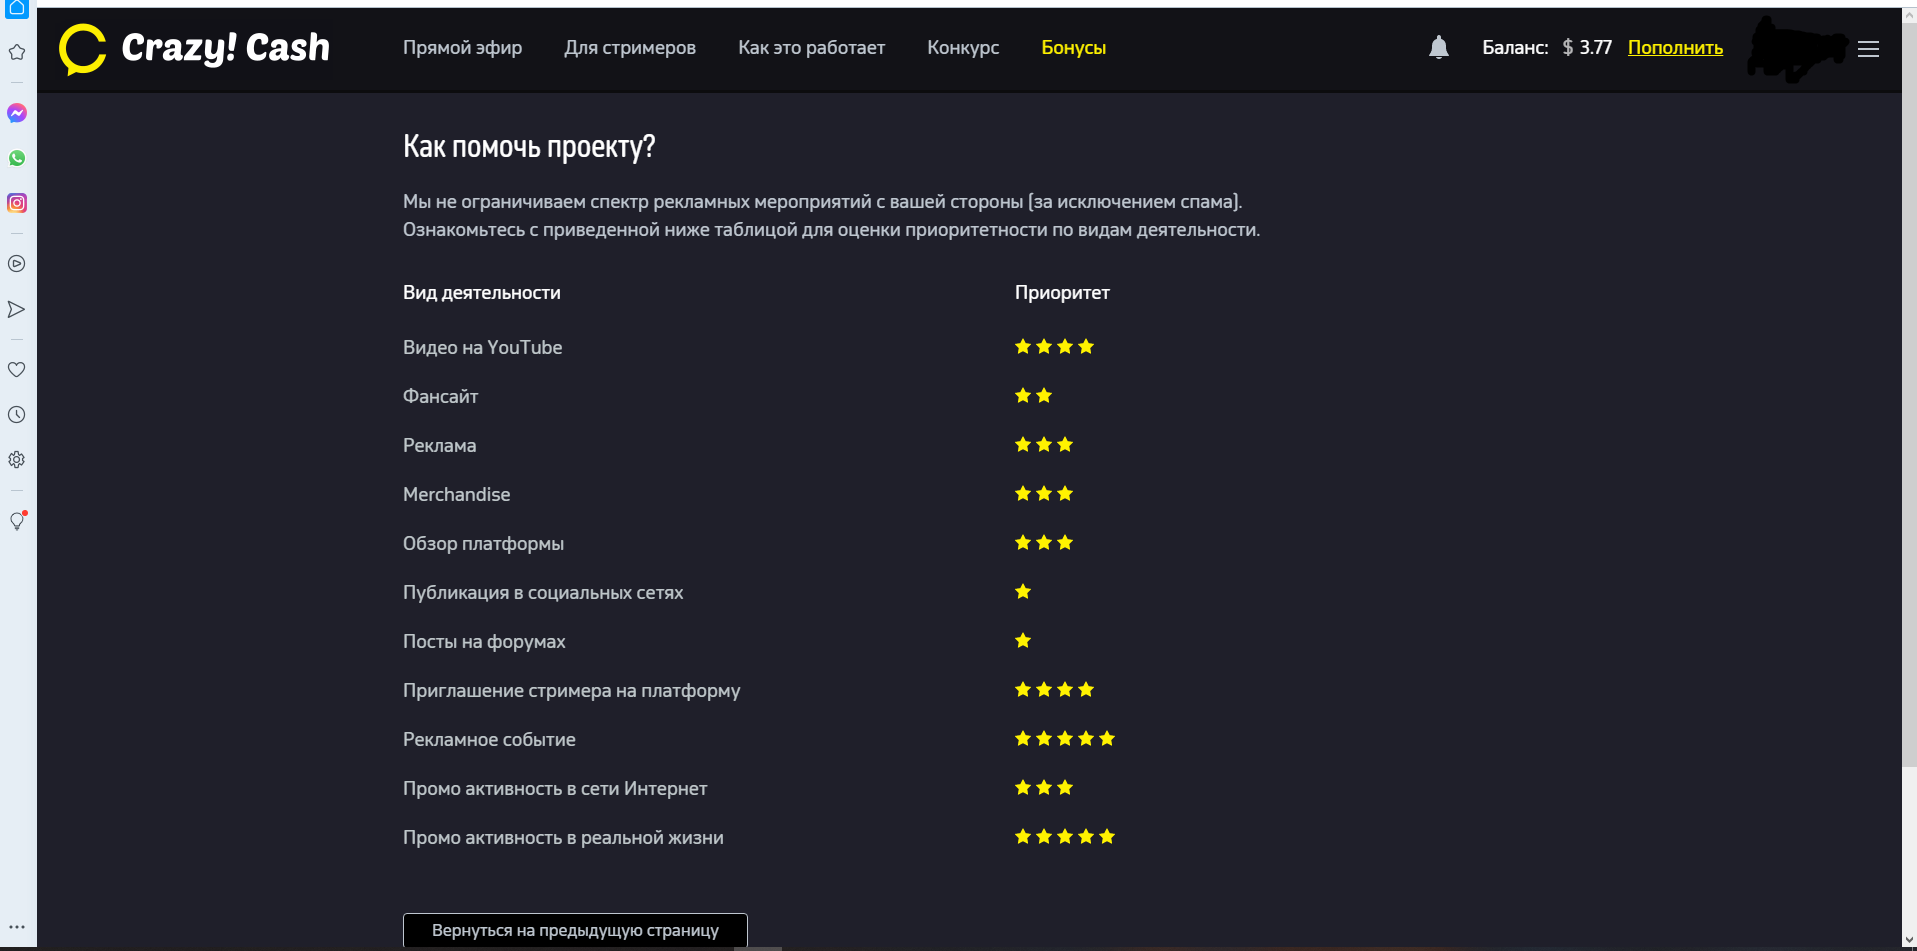This screenshot has width=1917, height=951.
Task: Open Messenger in the browser sidebar
Action: tap(17, 113)
